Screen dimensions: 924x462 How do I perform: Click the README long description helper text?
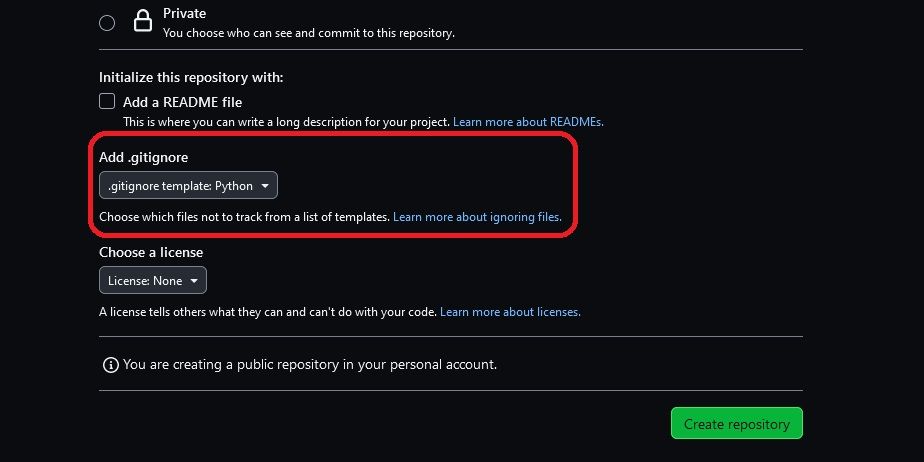[x=287, y=122]
